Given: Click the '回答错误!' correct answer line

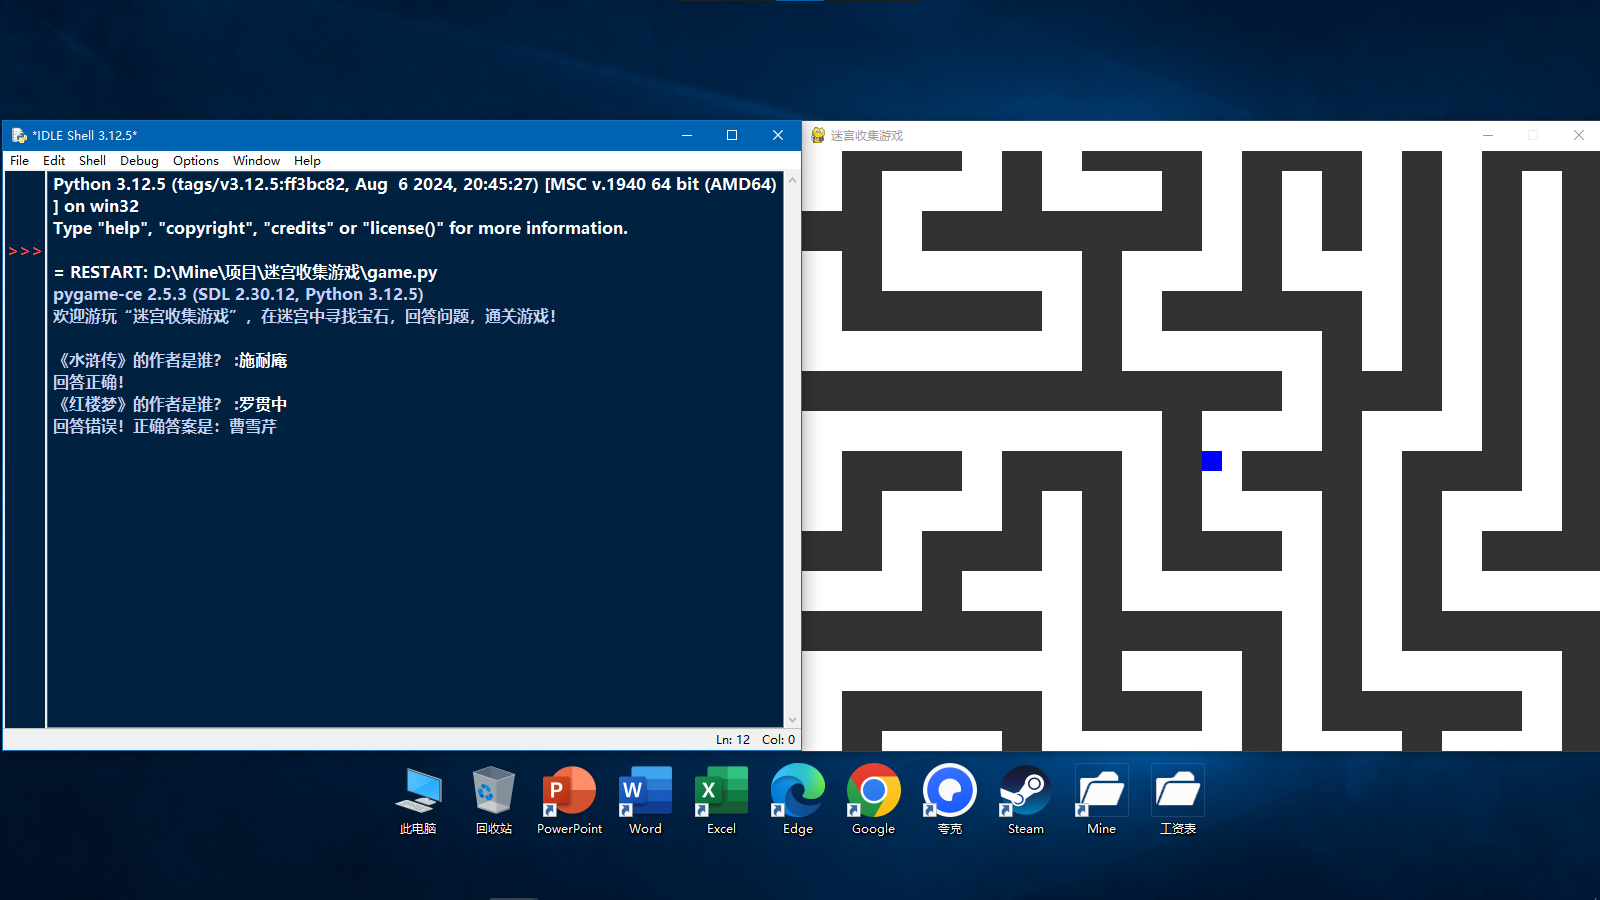Looking at the screenshot, I should point(165,426).
